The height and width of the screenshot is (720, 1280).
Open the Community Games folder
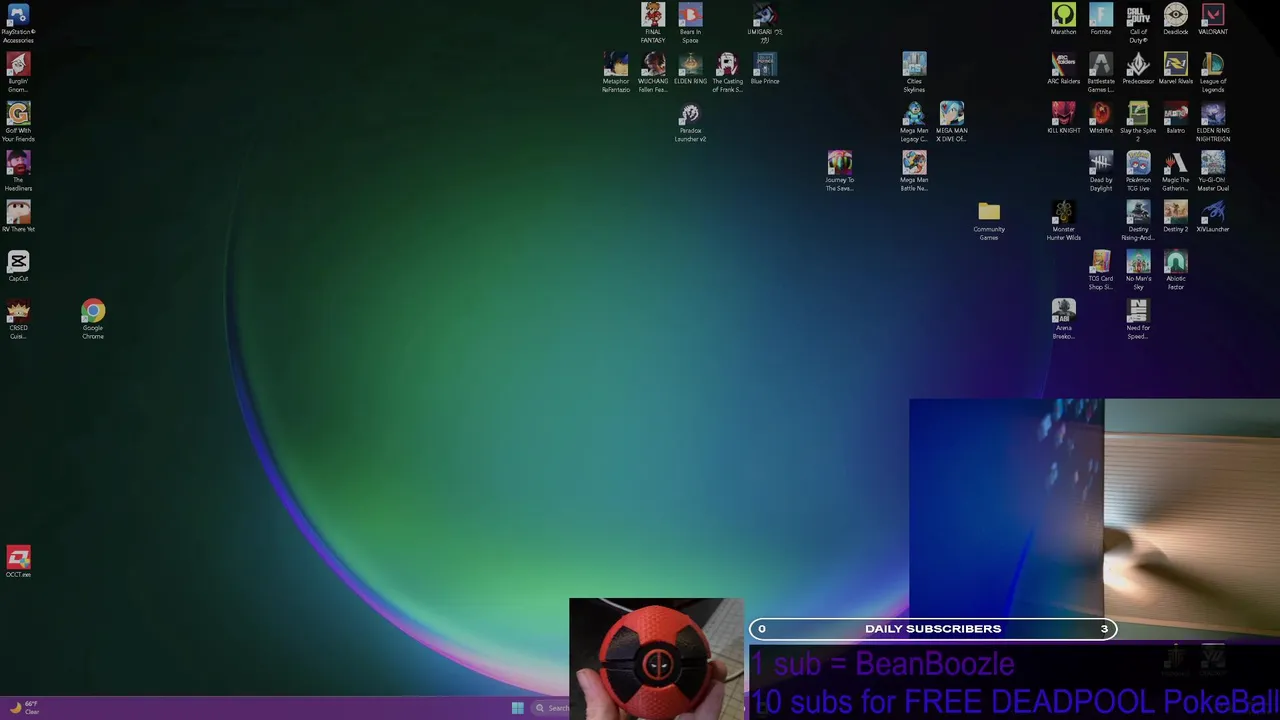[x=989, y=221]
